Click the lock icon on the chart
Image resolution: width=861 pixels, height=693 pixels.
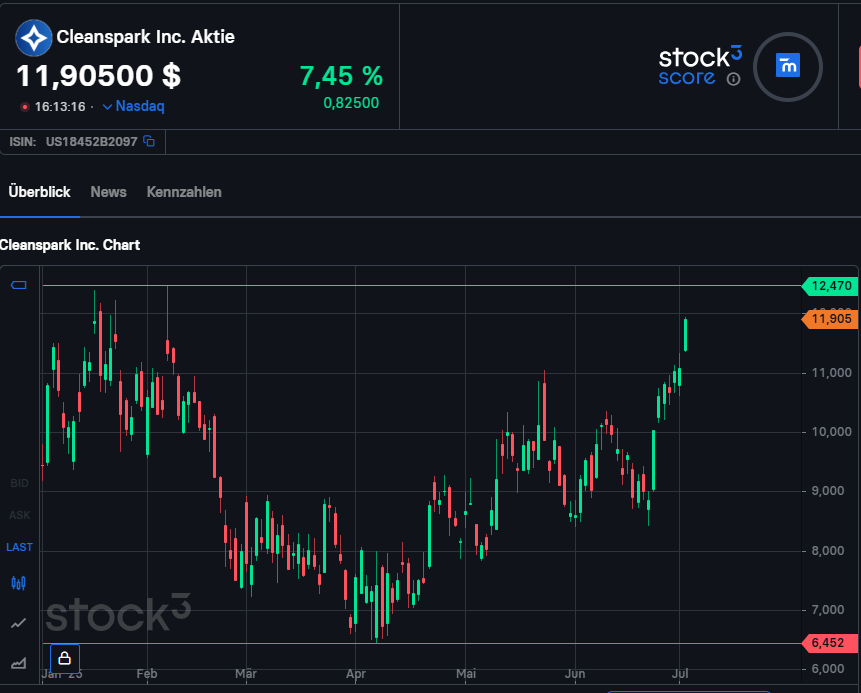[x=65, y=658]
